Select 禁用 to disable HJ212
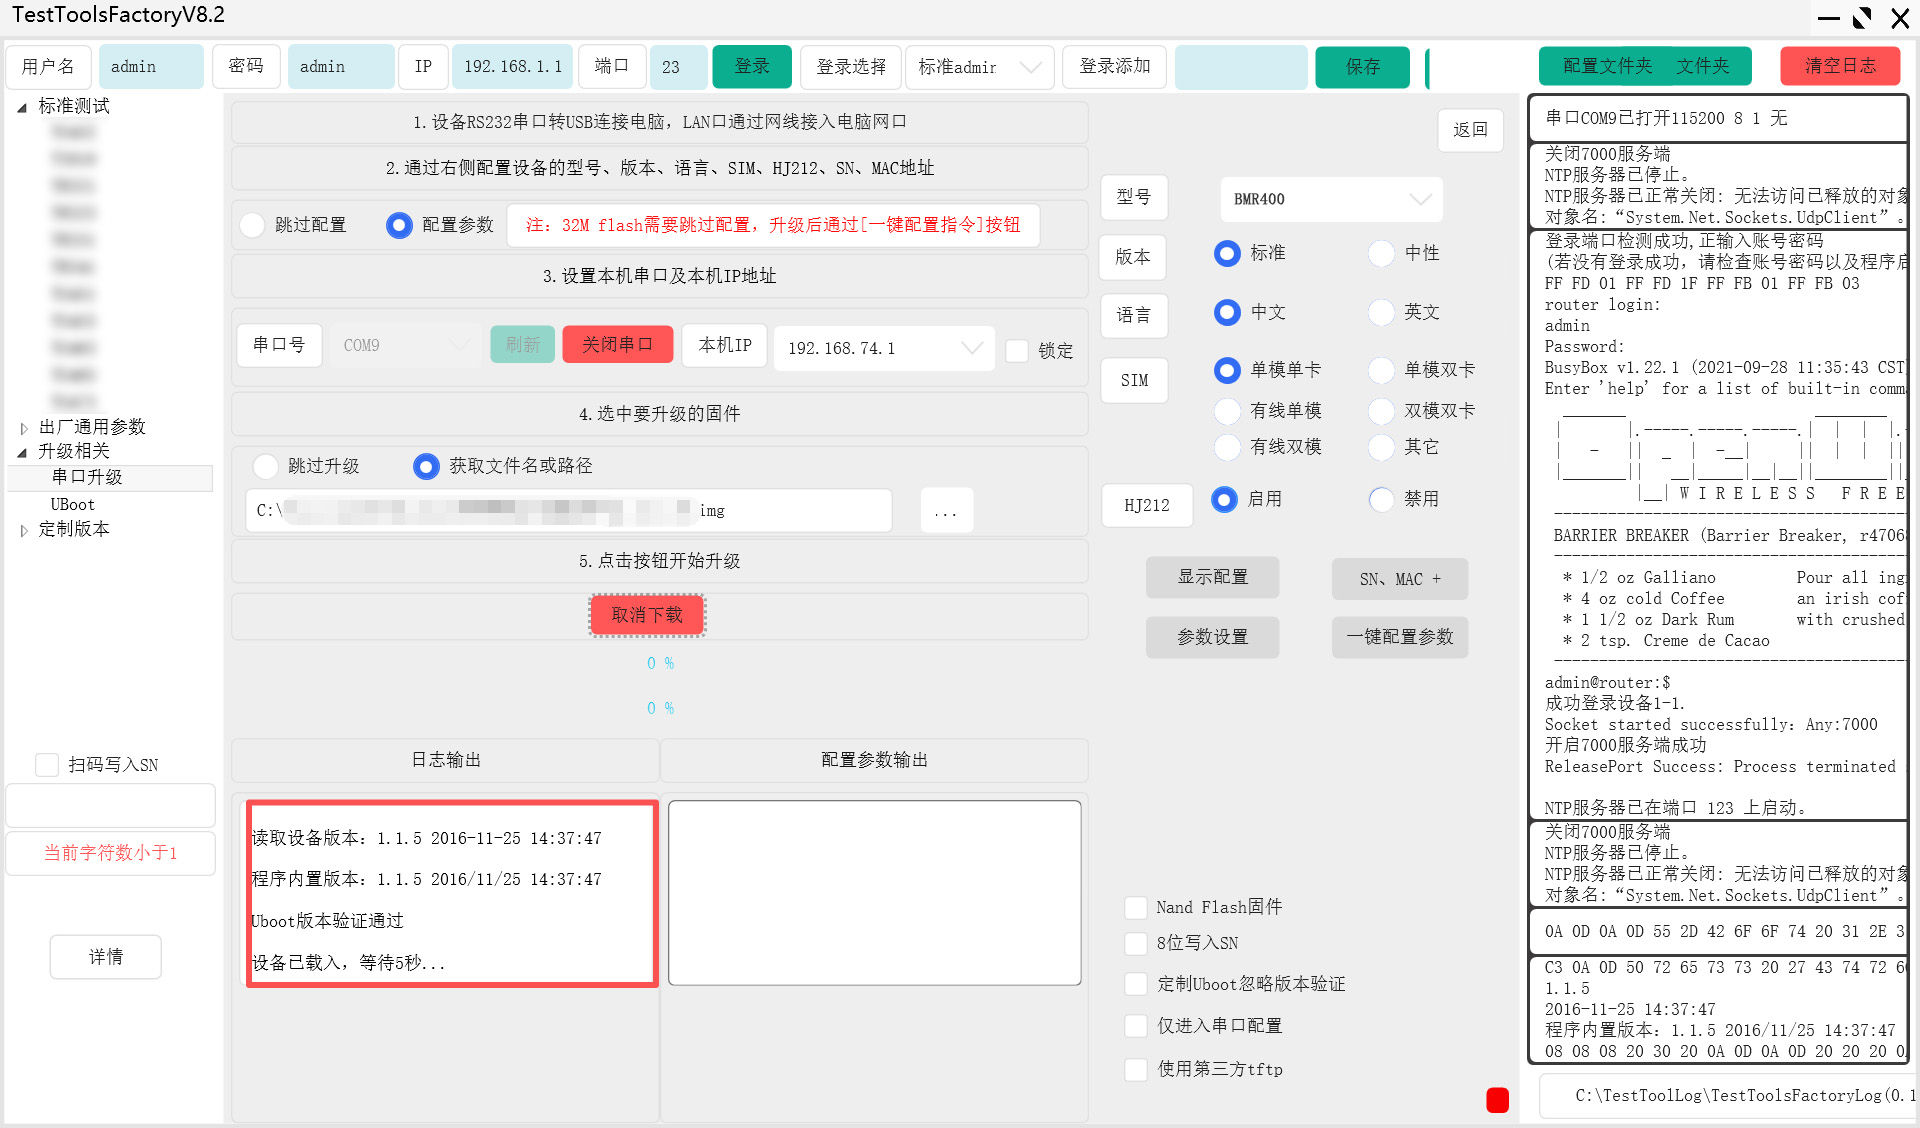This screenshot has width=1920, height=1128. 1381,500
